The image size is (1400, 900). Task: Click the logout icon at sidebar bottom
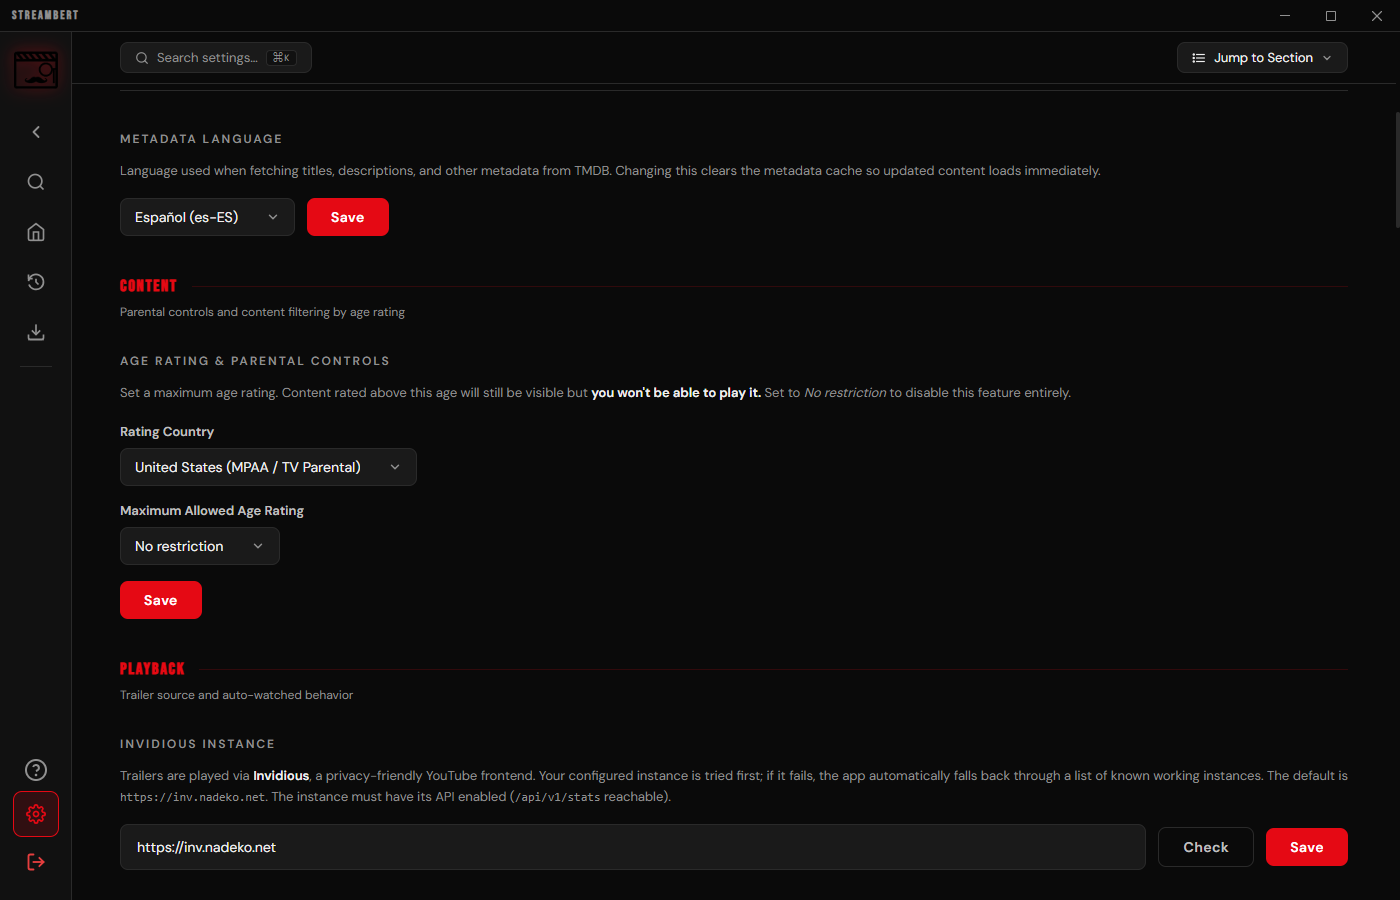tap(36, 862)
